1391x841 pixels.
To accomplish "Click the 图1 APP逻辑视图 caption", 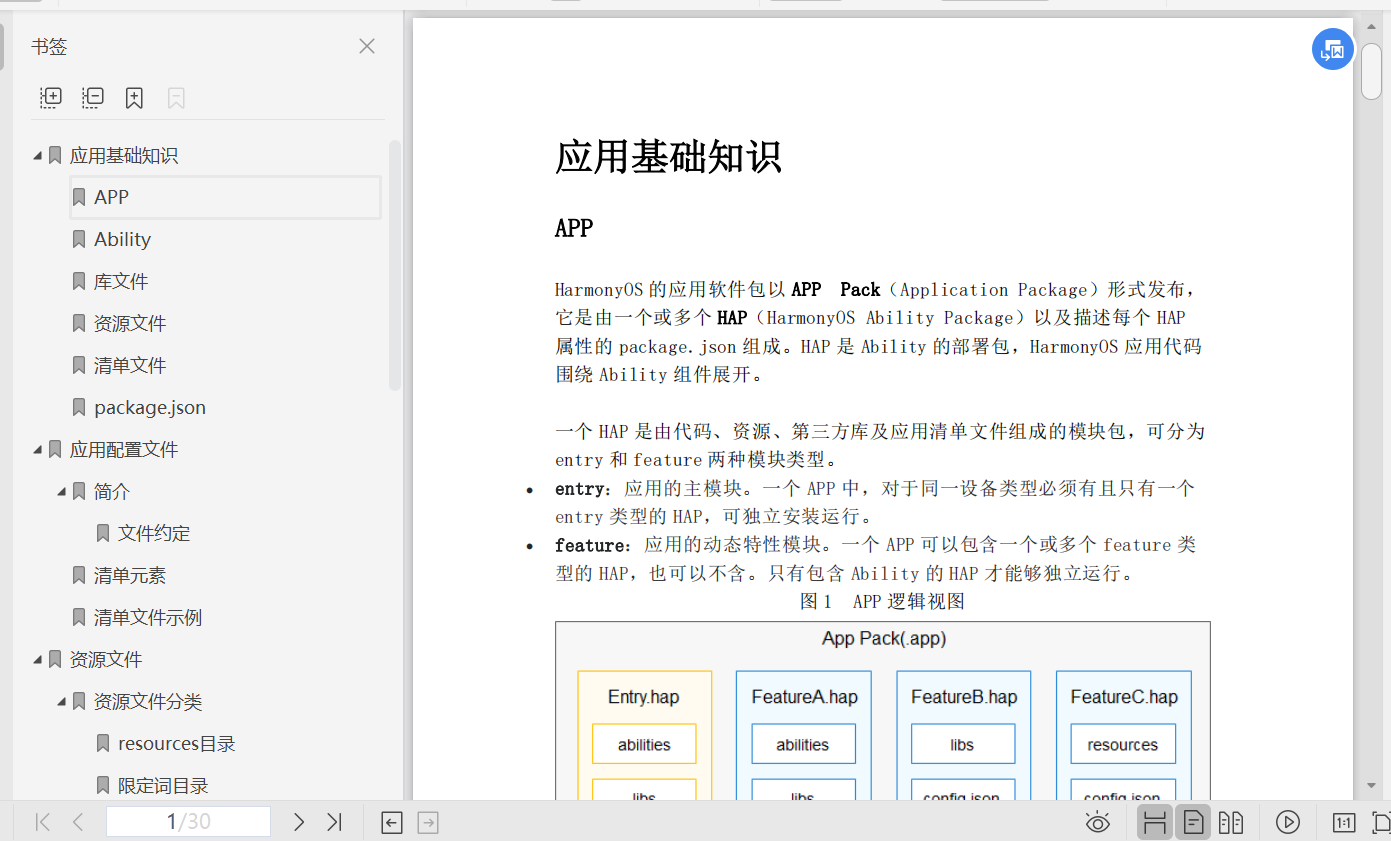I will click(882, 601).
